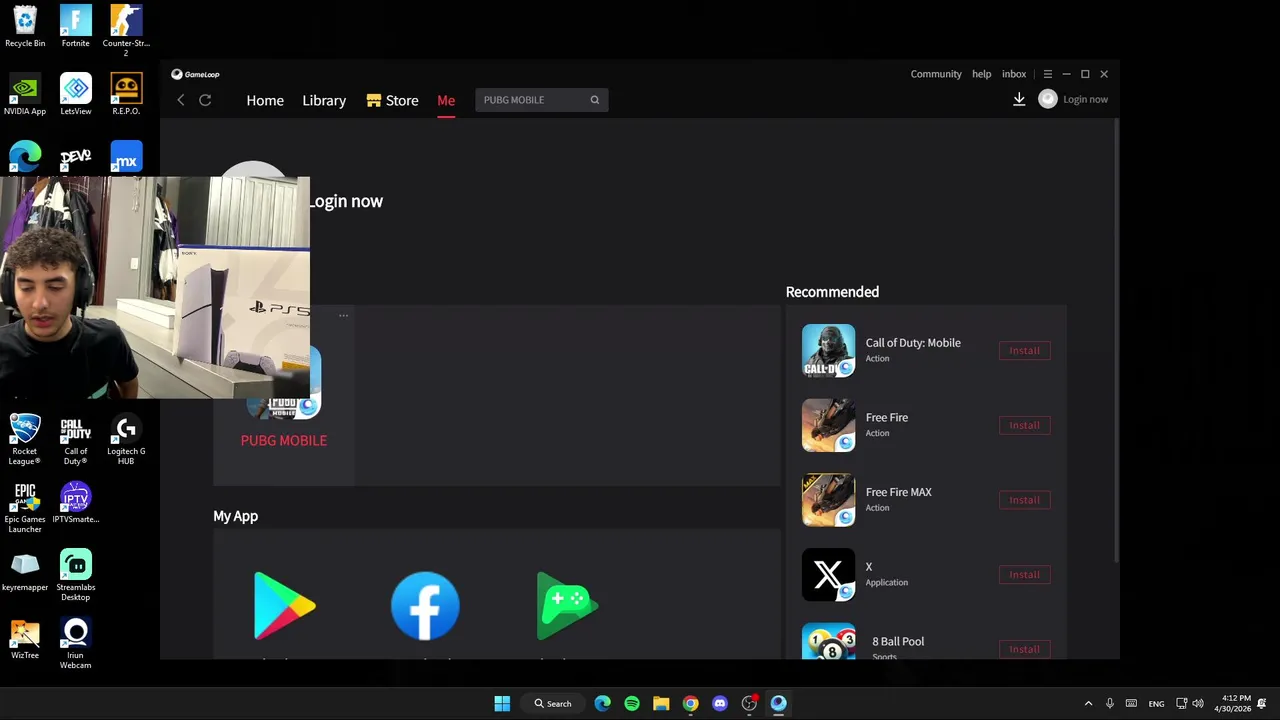Launch PUBG MOBILE from the game card
Screen dimensions: 1280x720
(x=284, y=440)
